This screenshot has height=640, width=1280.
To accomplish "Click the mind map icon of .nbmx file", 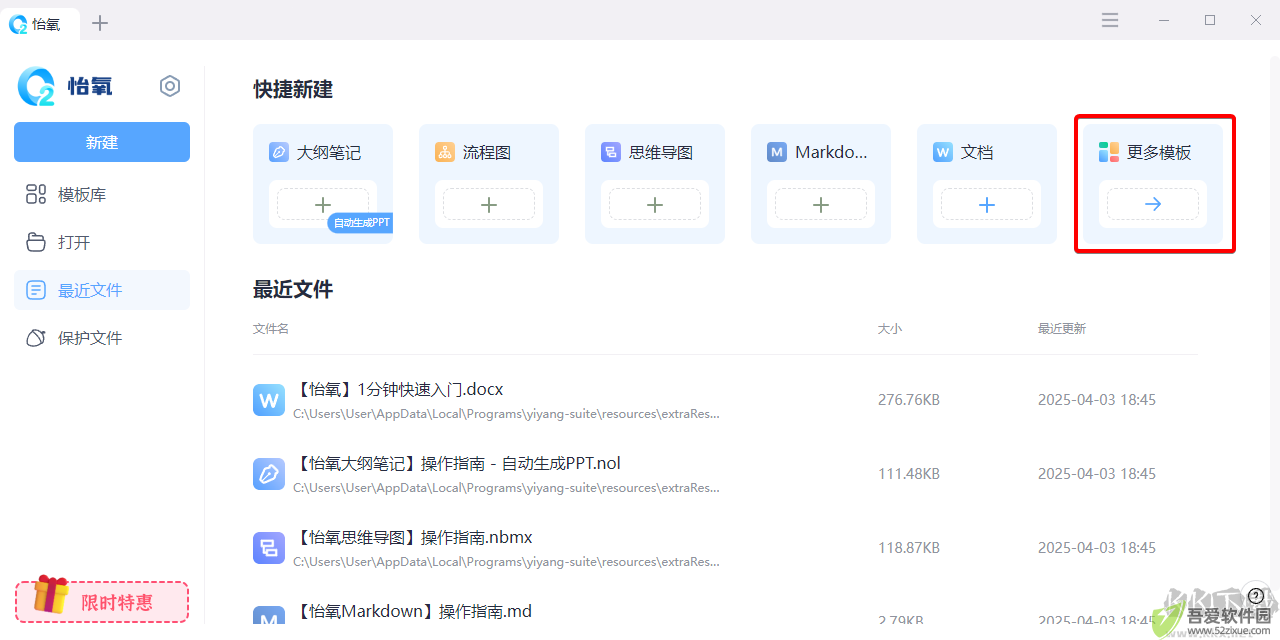I will (x=269, y=548).
